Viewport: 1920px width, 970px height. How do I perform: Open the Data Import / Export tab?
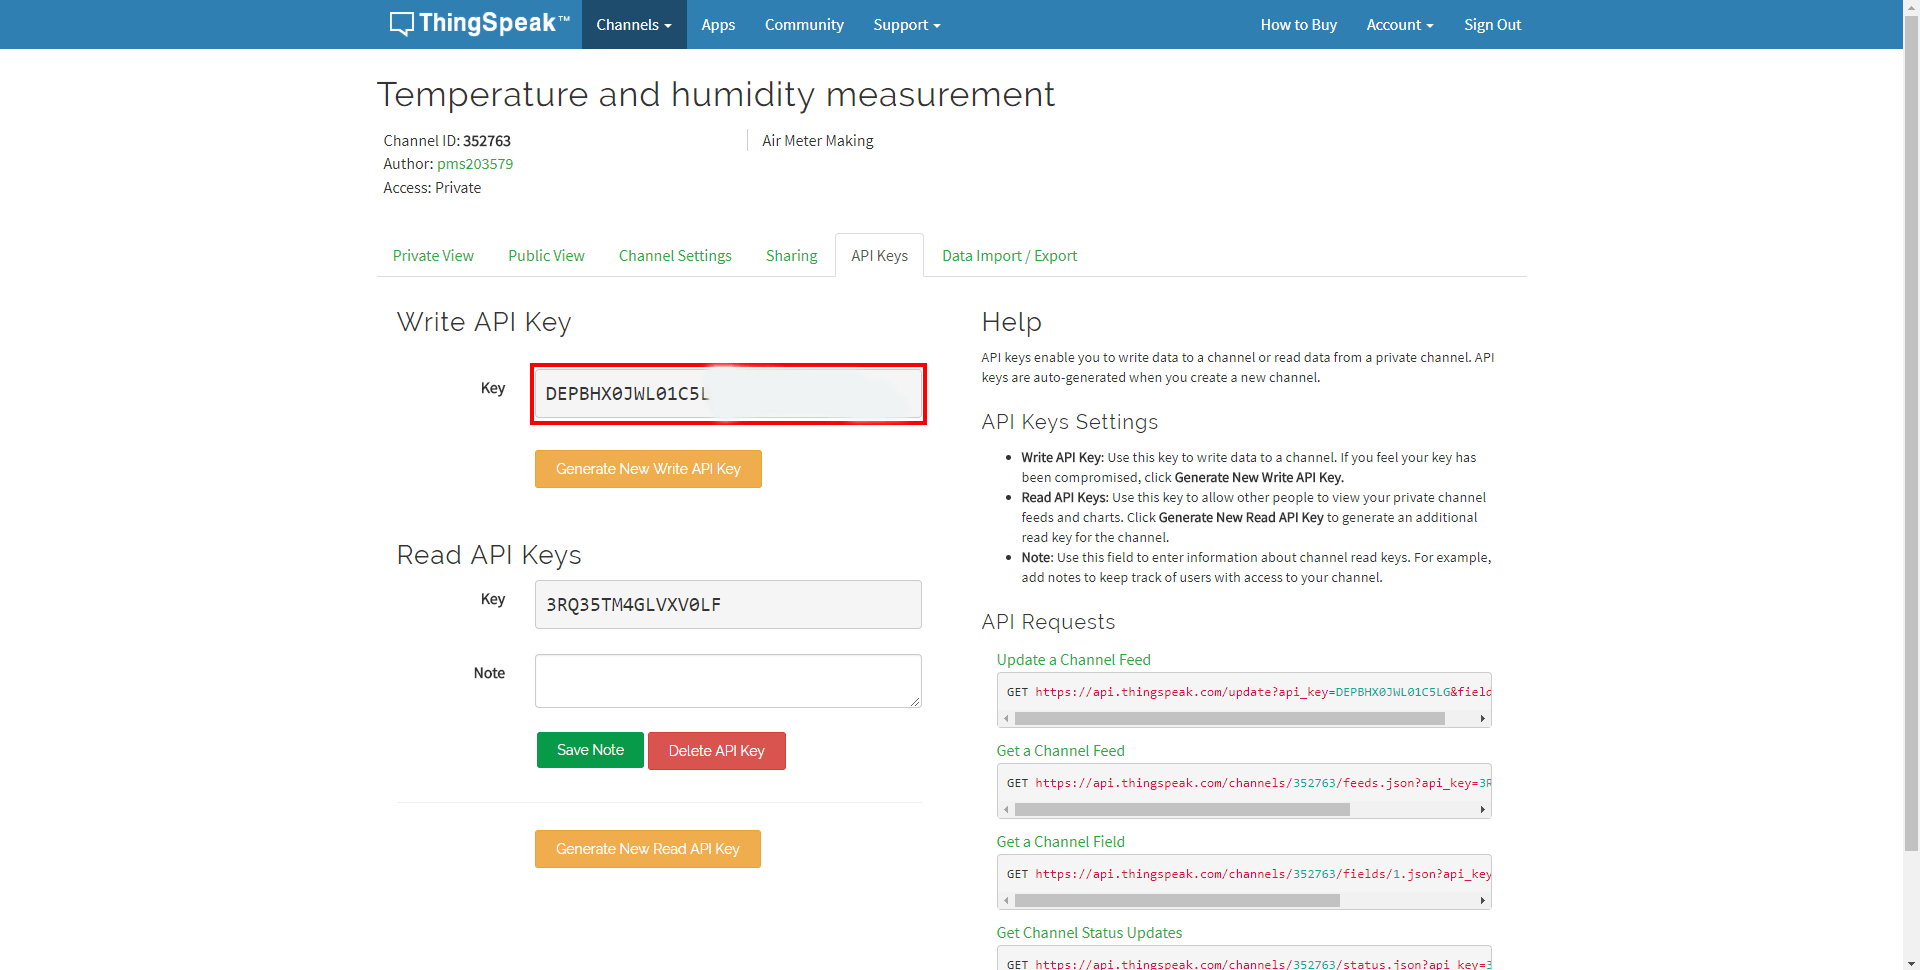[1009, 256]
